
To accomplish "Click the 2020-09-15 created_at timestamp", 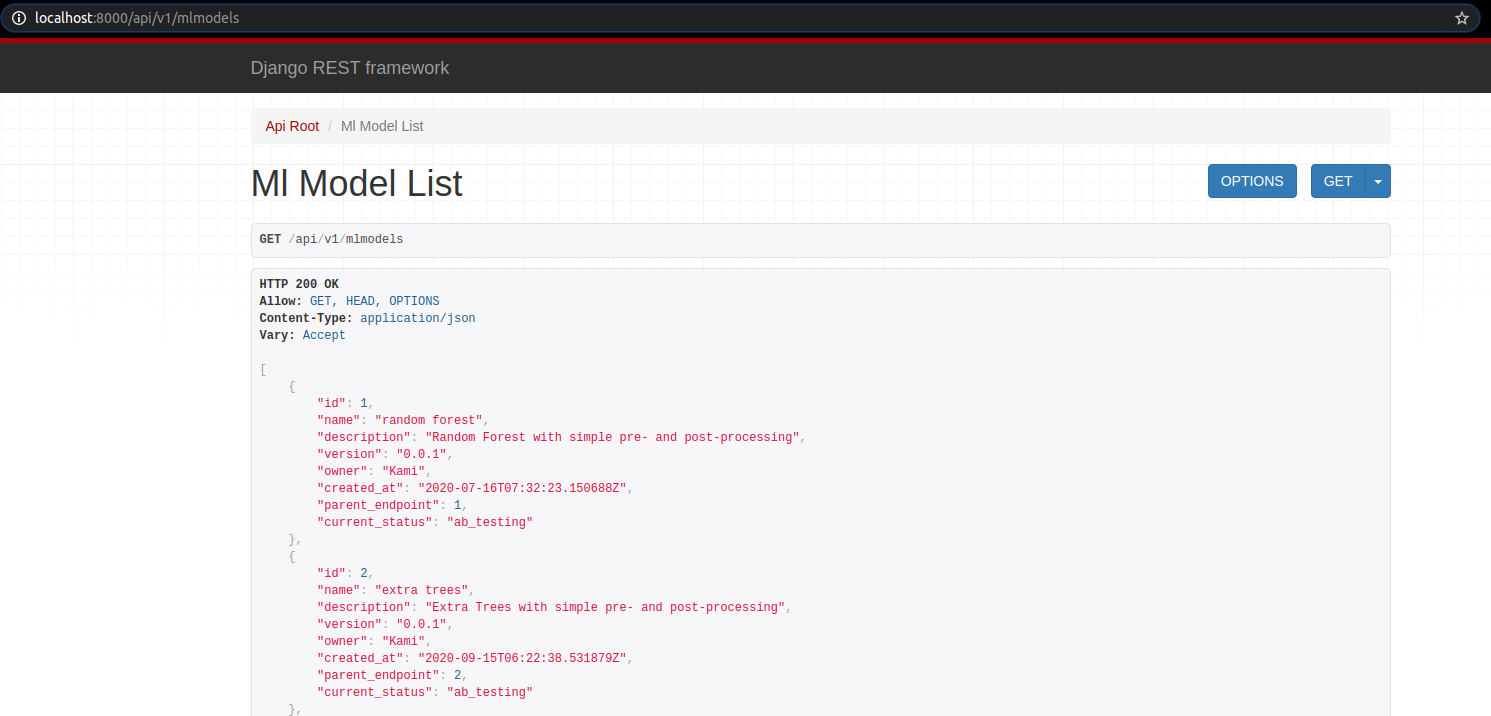I will click(x=518, y=658).
